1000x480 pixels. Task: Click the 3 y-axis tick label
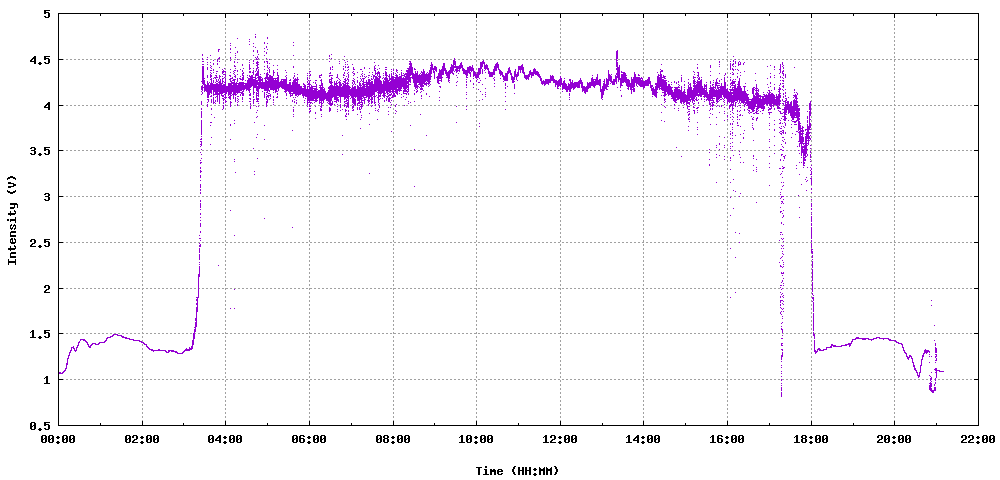tap(47, 197)
